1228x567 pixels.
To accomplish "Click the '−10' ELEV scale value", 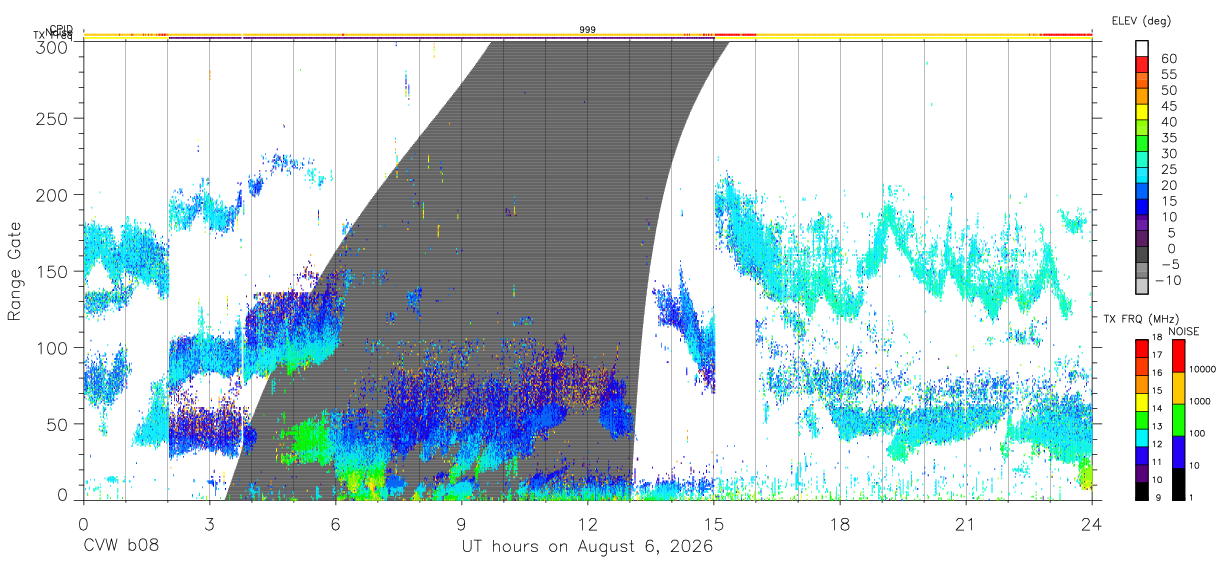I will coord(1167,280).
